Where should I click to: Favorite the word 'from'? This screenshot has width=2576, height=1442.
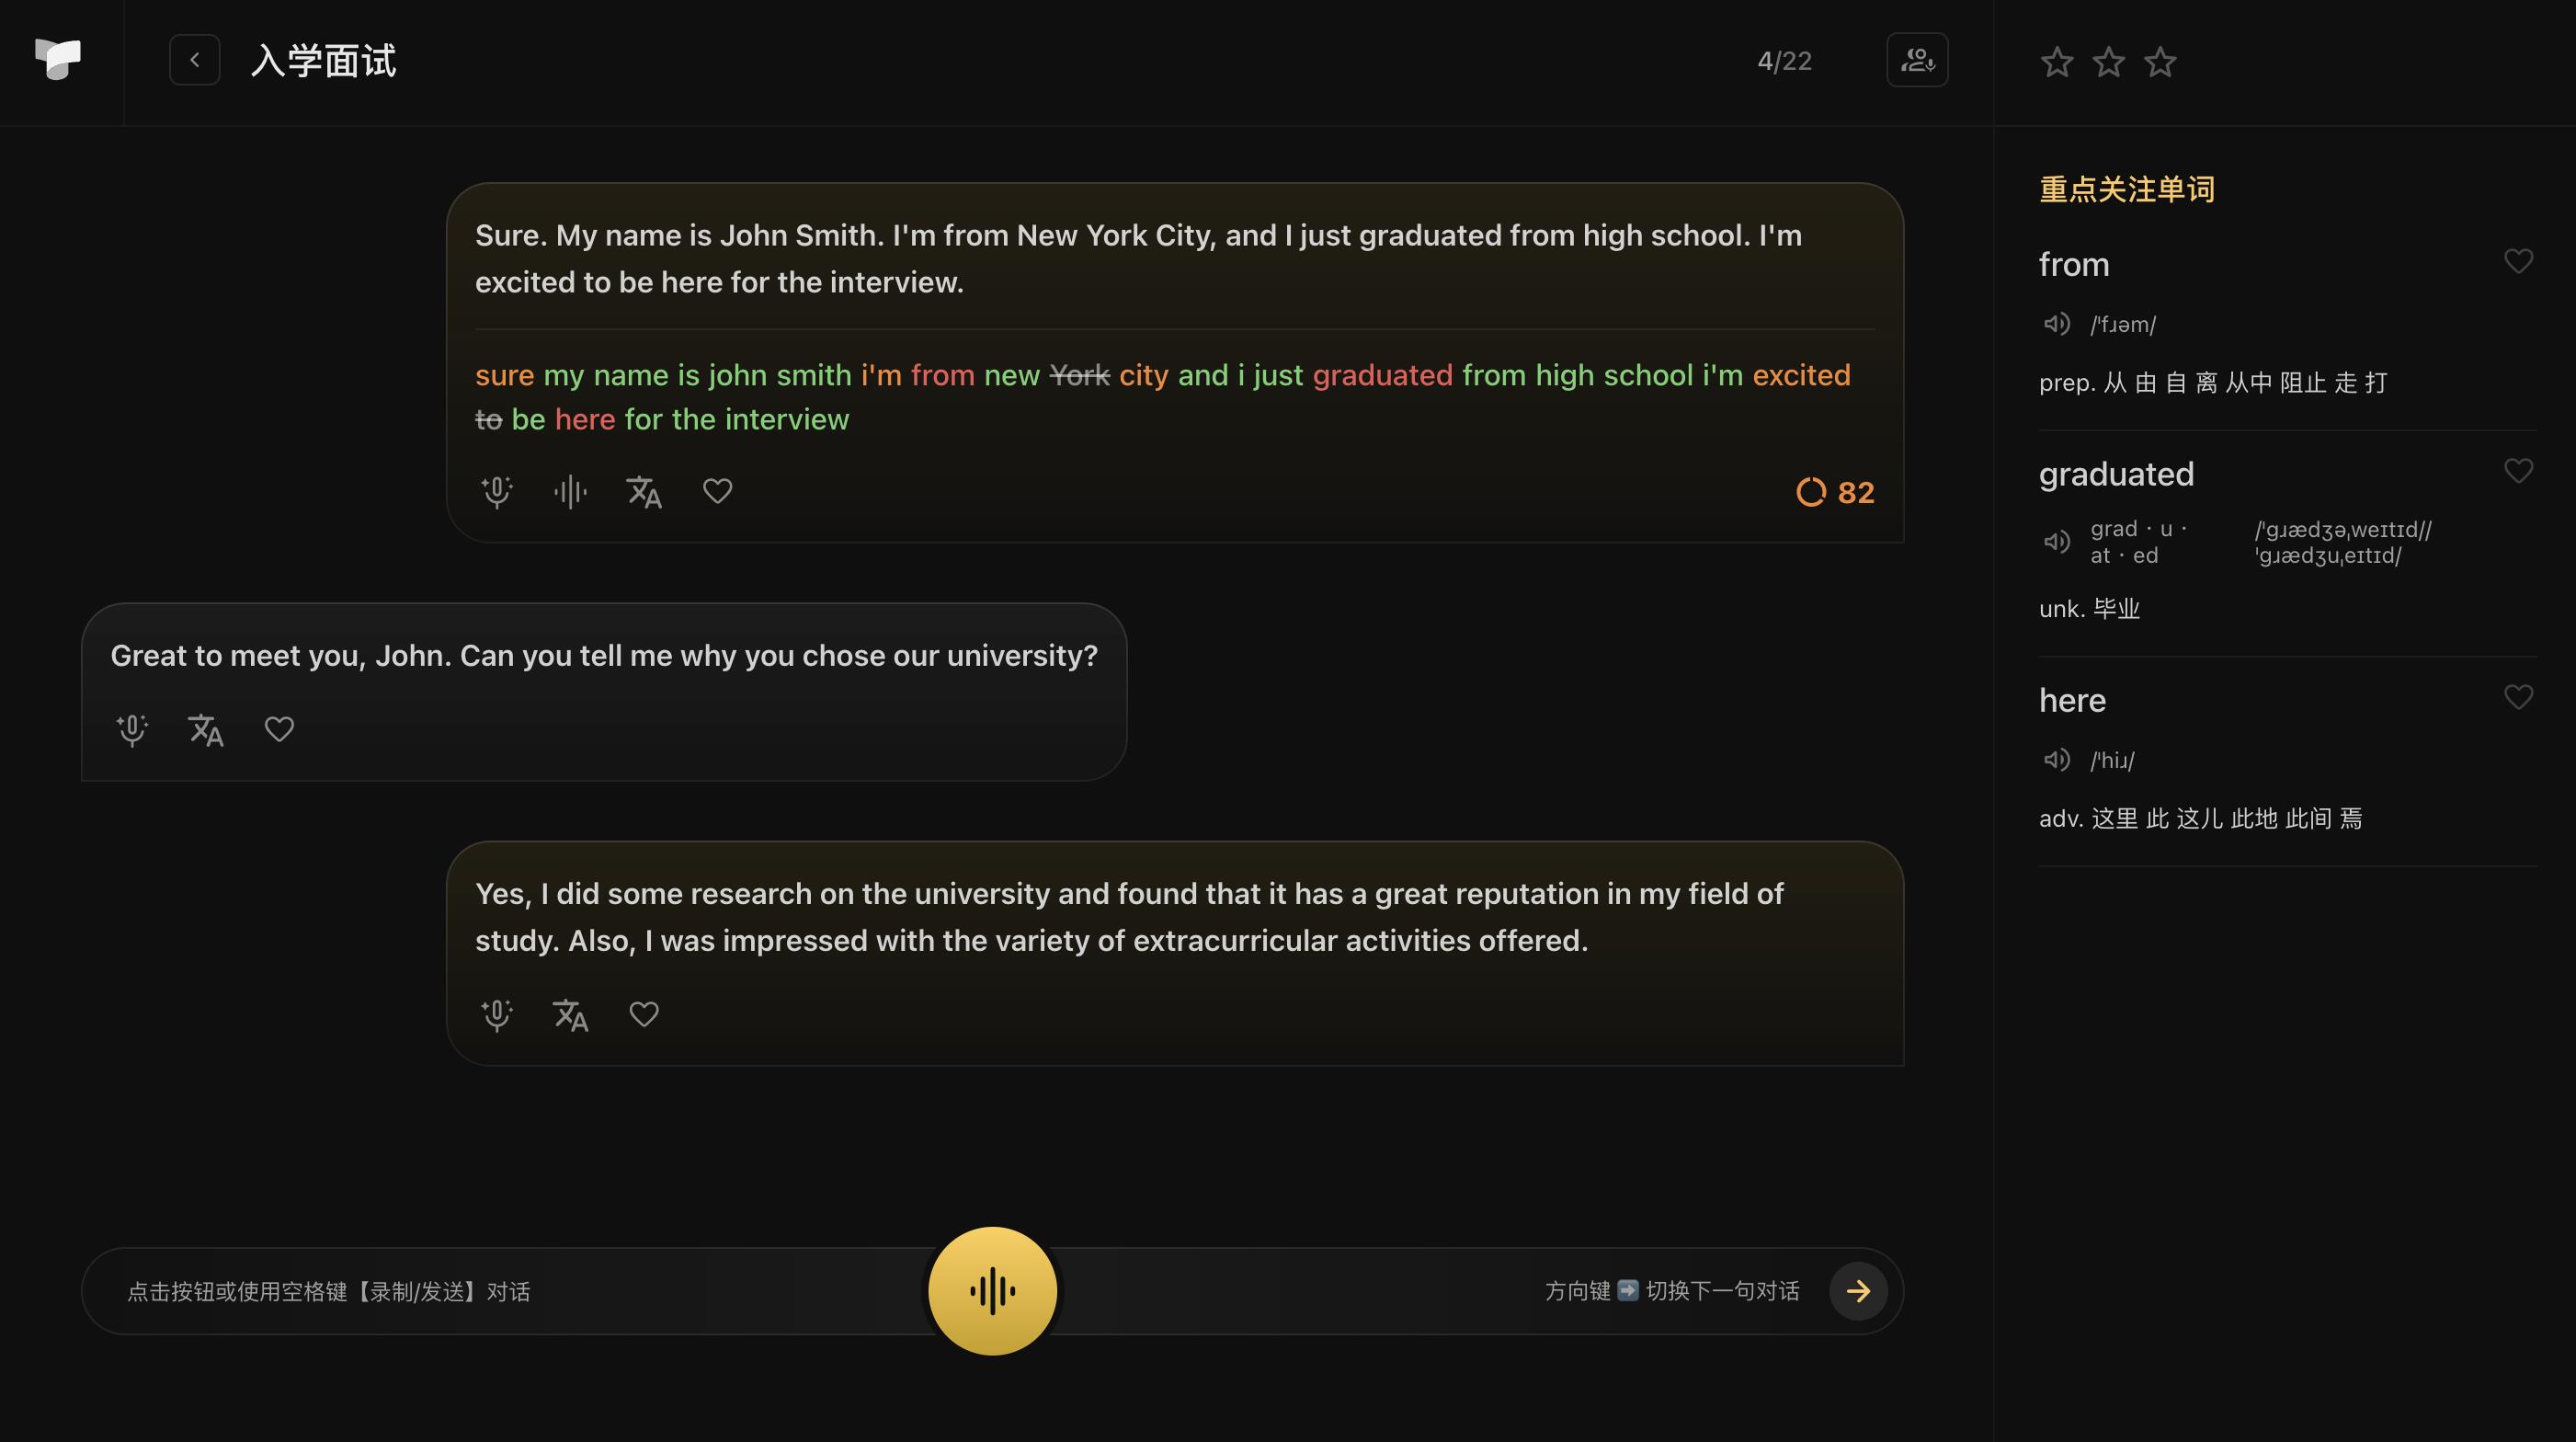tap(2518, 261)
